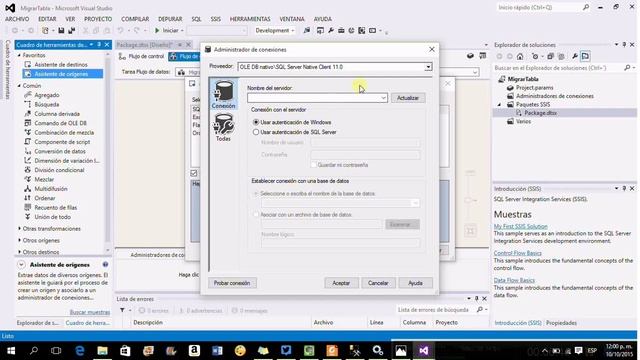
Task: Open the Nombre del servidor dropdown
Action: 383,98
